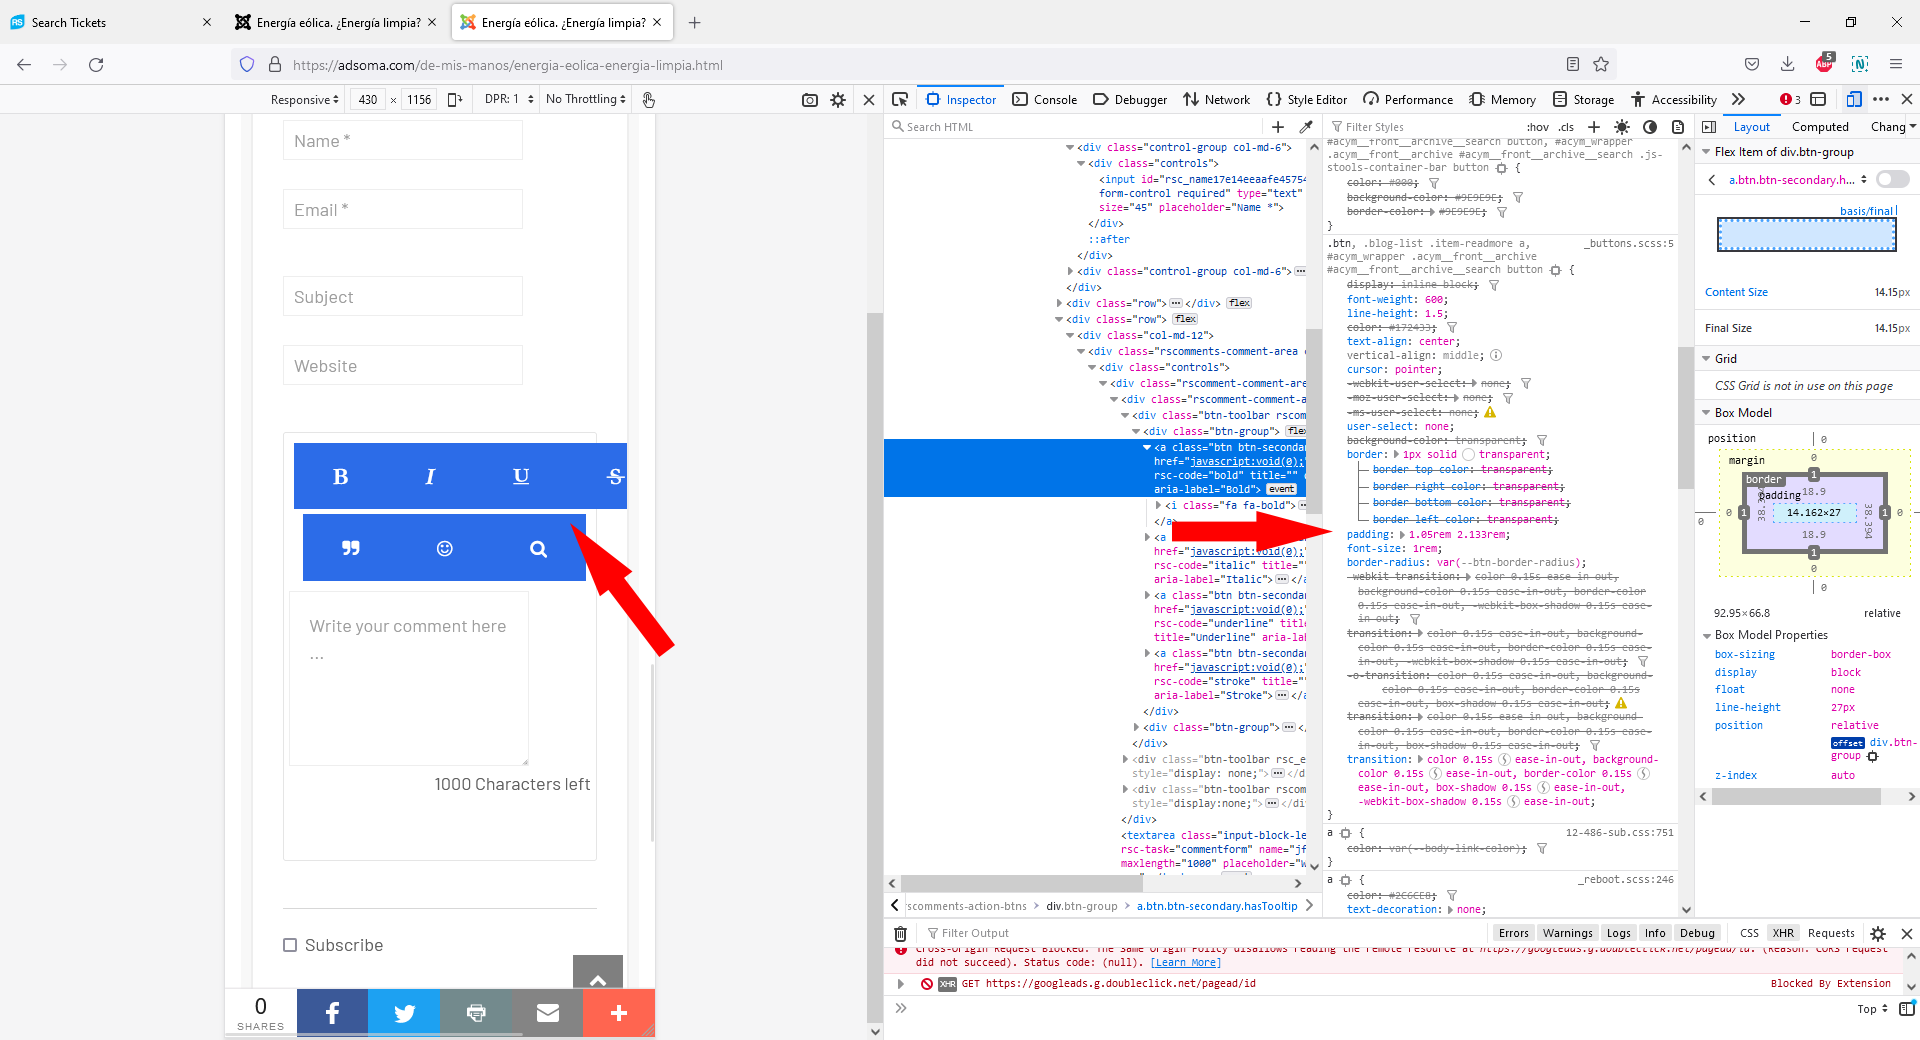The height and width of the screenshot is (1040, 1920).
Task: Insert a quote using the quote icon
Action: pos(350,548)
